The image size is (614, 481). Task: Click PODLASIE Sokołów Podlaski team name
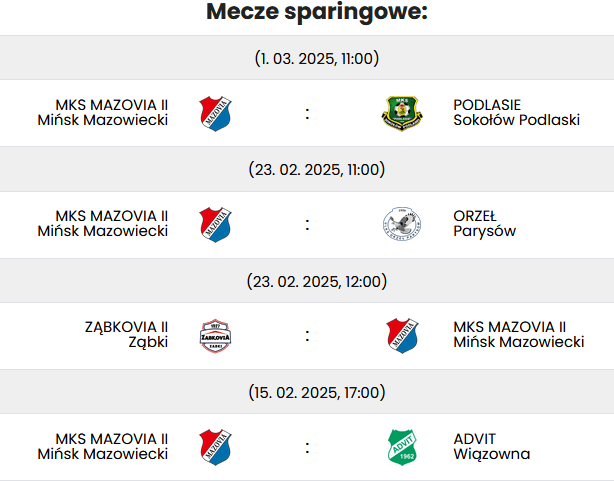click(x=516, y=112)
